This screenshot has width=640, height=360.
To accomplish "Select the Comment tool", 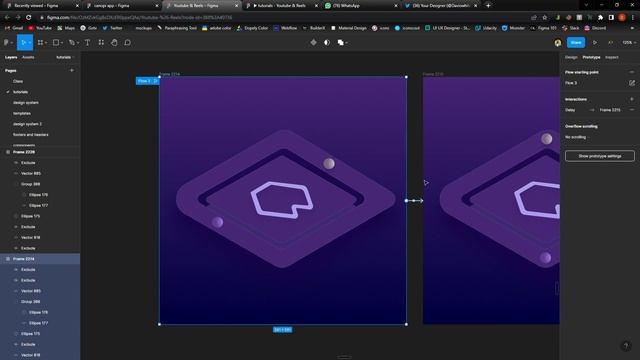I will tap(127, 42).
